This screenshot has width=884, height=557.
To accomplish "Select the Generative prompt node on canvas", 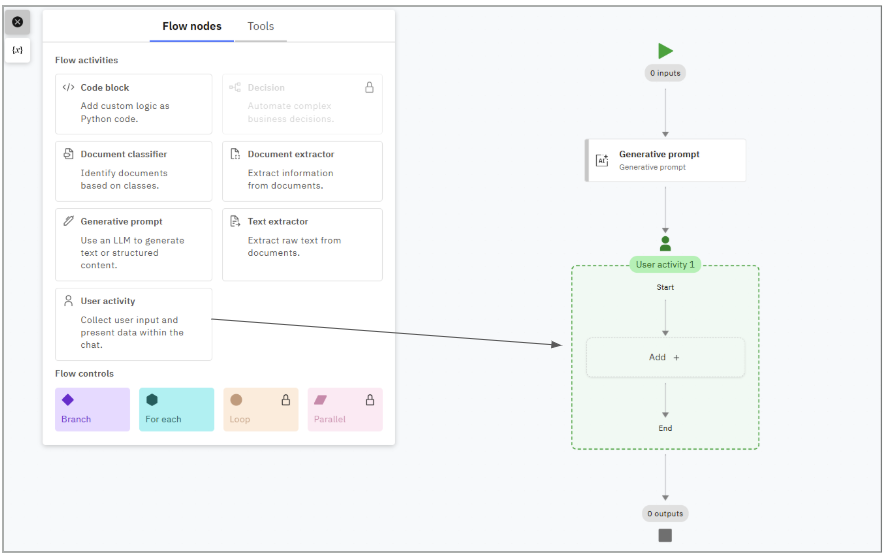I will coord(666,160).
